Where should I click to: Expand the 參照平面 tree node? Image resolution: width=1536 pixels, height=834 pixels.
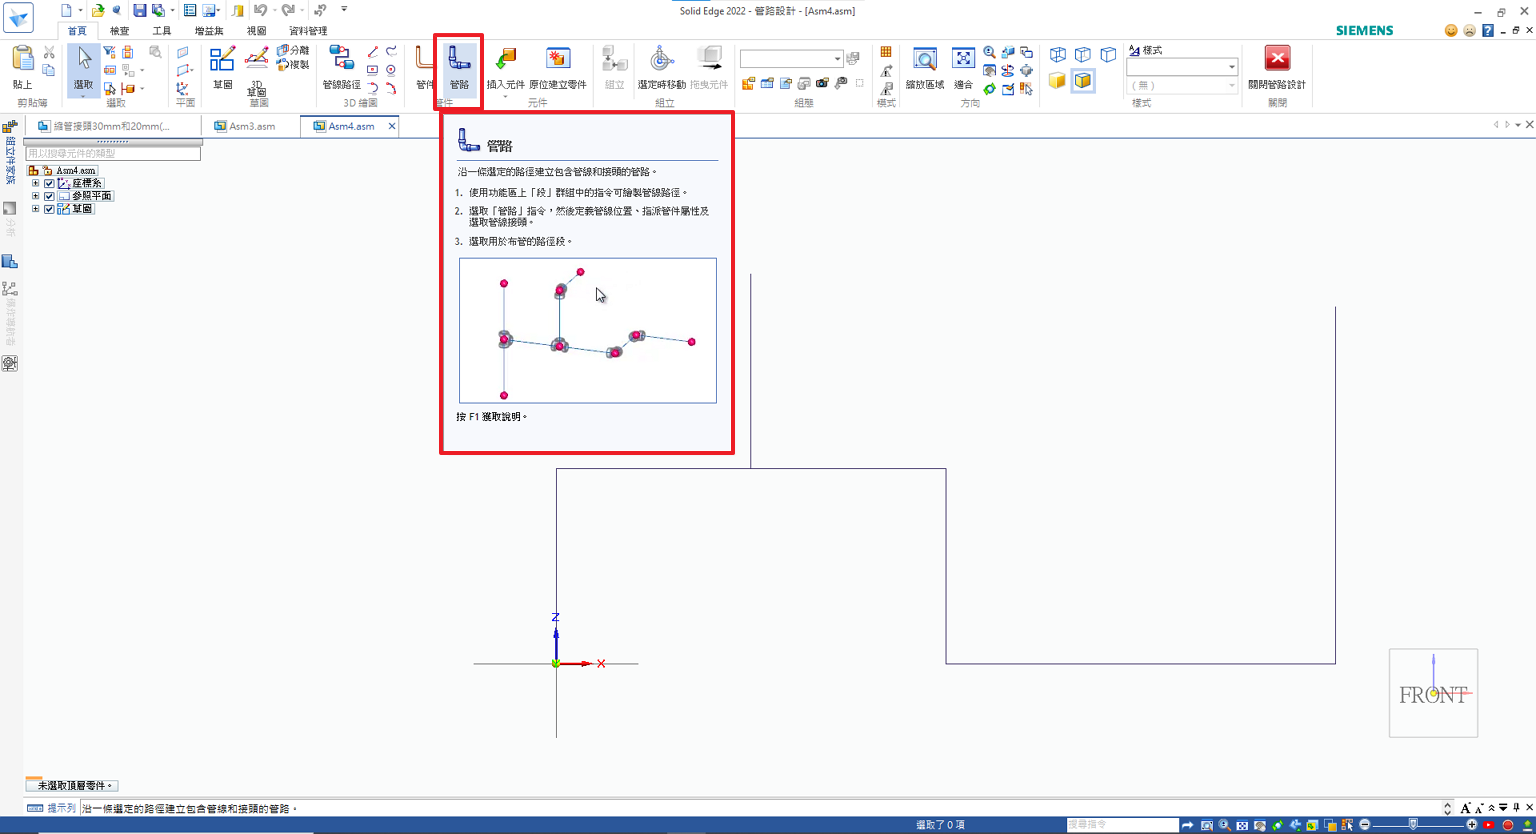click(x=36, y=196)
